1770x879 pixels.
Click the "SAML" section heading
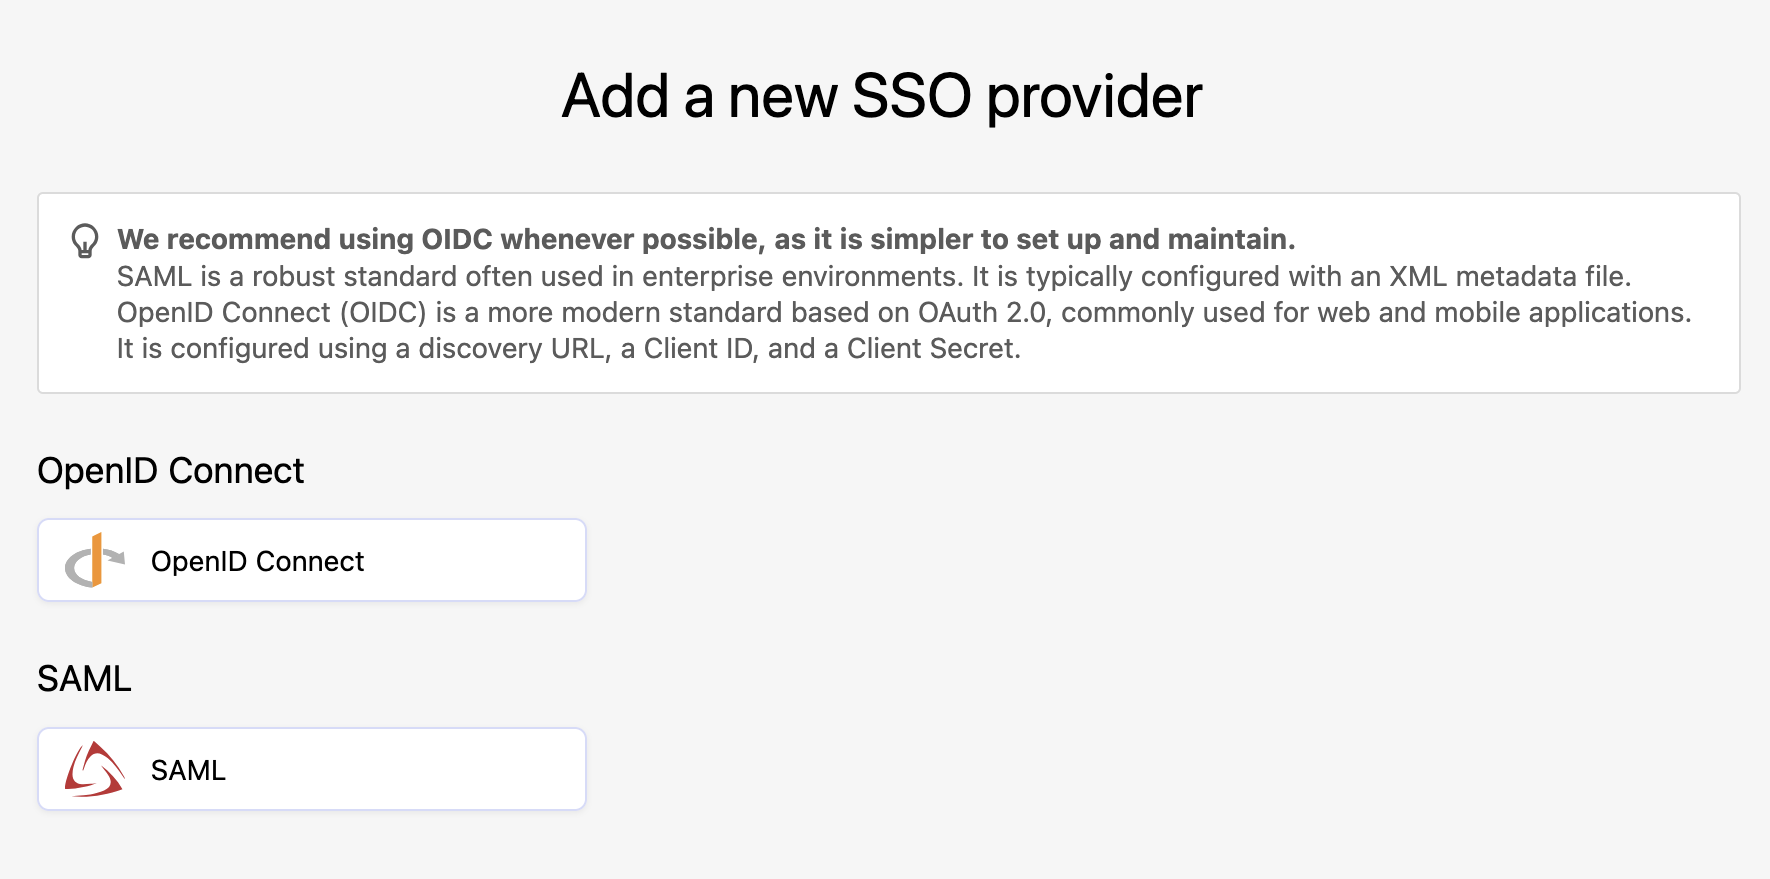click(84, 679)
